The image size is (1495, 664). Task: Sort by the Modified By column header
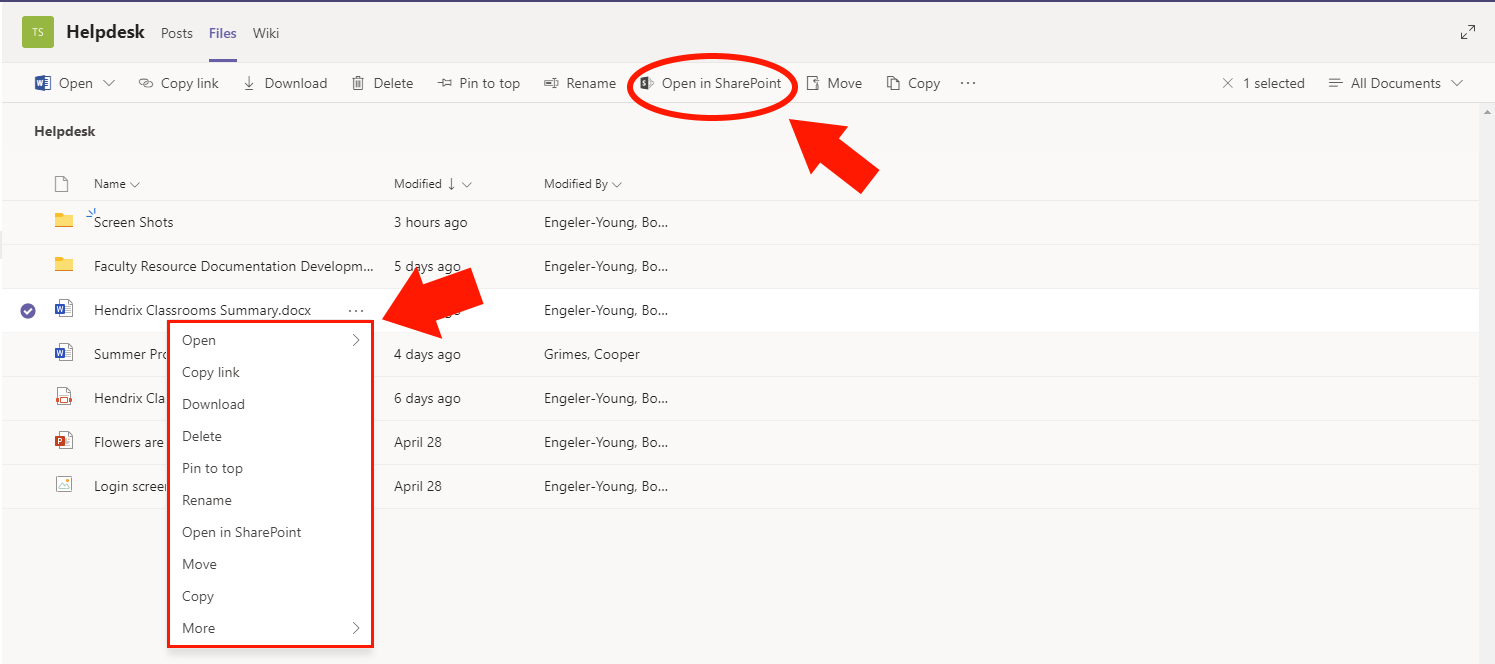pos(583,184)
